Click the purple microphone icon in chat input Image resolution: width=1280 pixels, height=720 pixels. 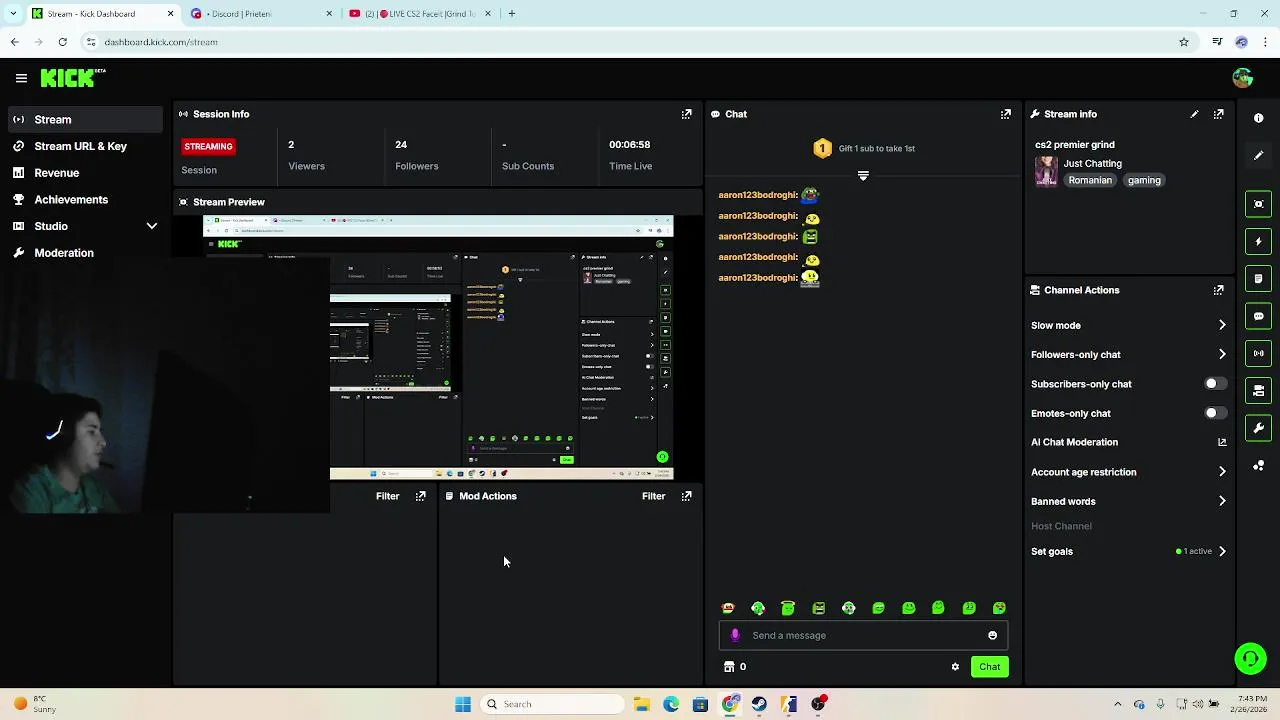click(735, 635)
